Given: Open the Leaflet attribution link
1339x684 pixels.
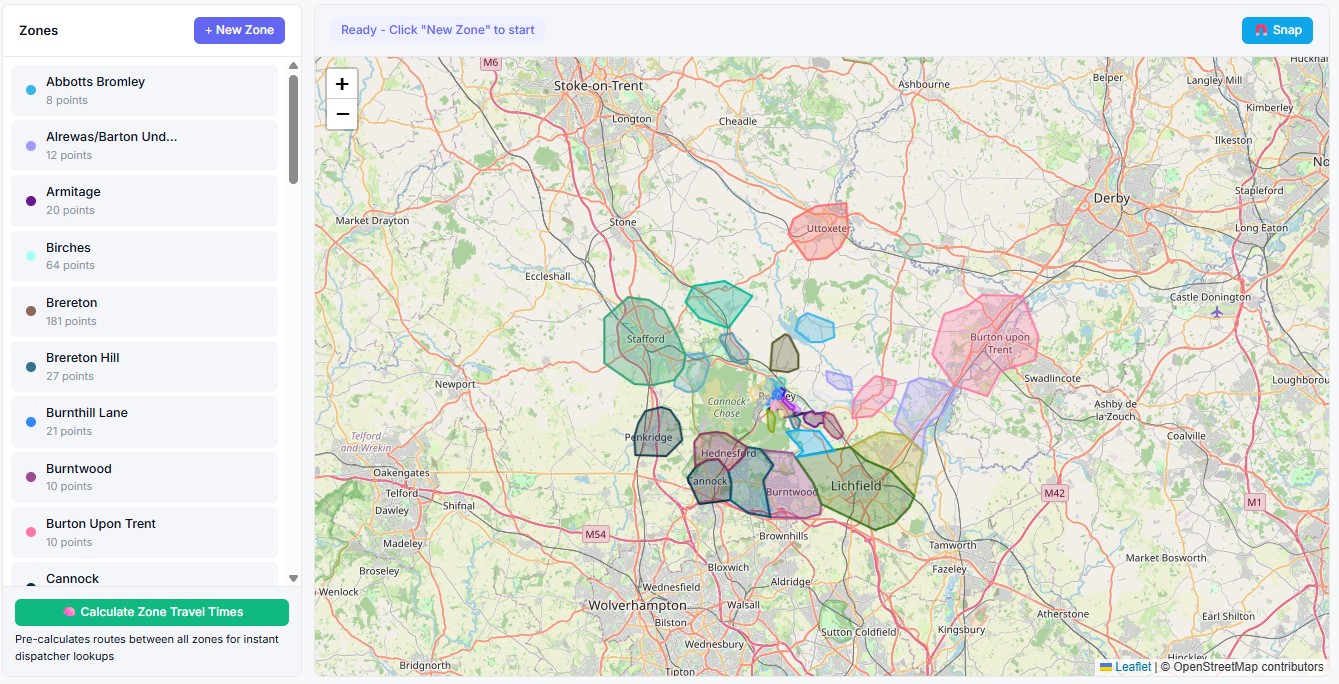Looking at the screenshot, I should [x=1133, y=667].
